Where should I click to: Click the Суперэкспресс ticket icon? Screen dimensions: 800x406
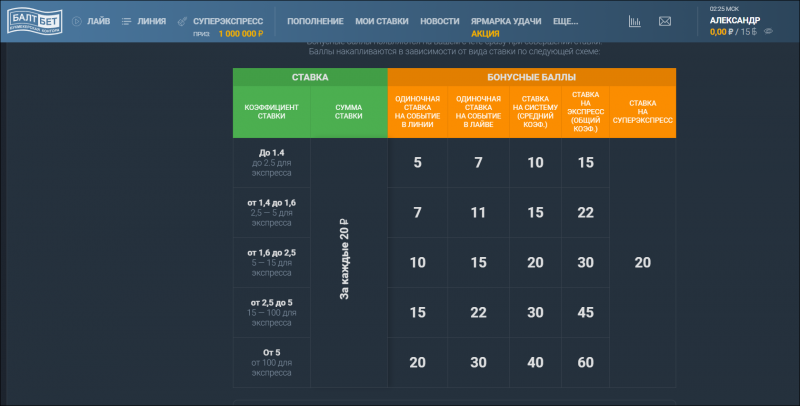click(x=182, y=21)
